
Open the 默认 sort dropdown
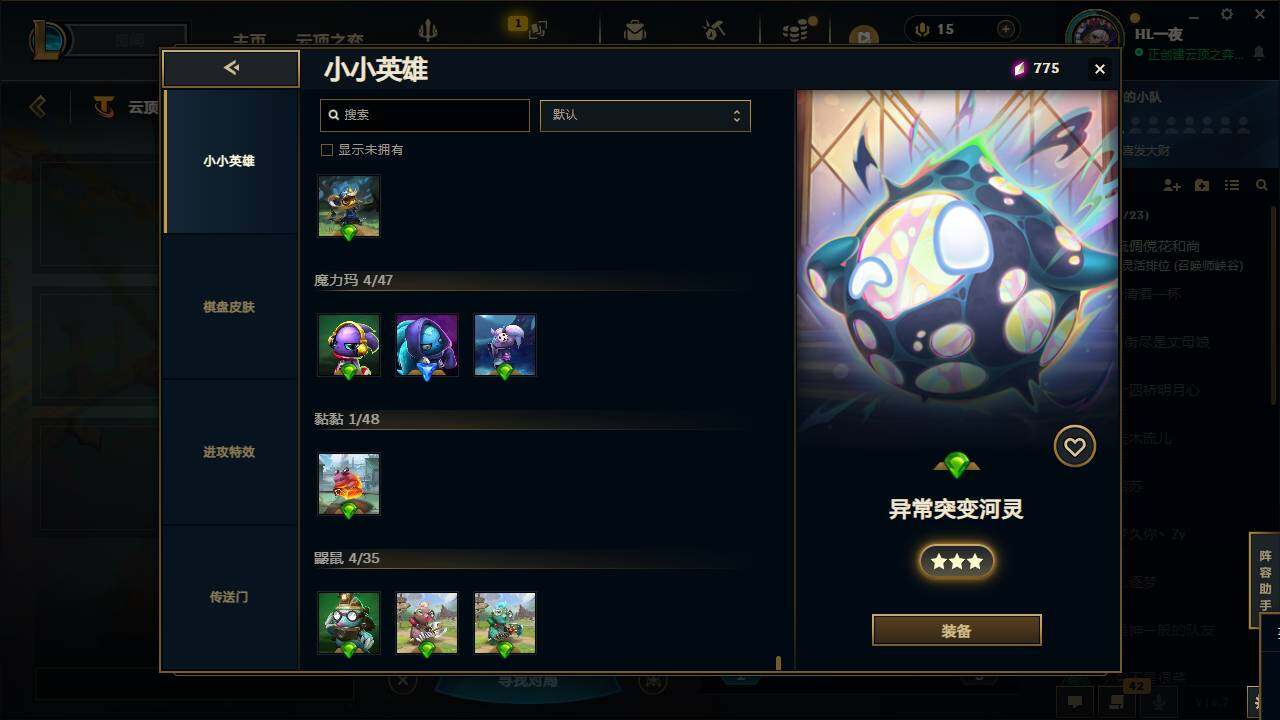pyautogui.click(x=645, y=115)
